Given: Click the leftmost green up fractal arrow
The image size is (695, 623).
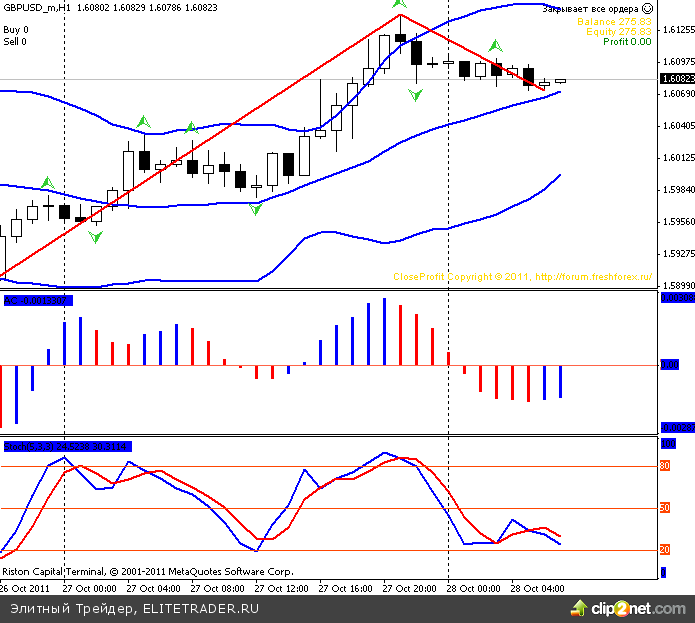Looking at the screenshot, I should pyautogui.click(x=47, y=182).
